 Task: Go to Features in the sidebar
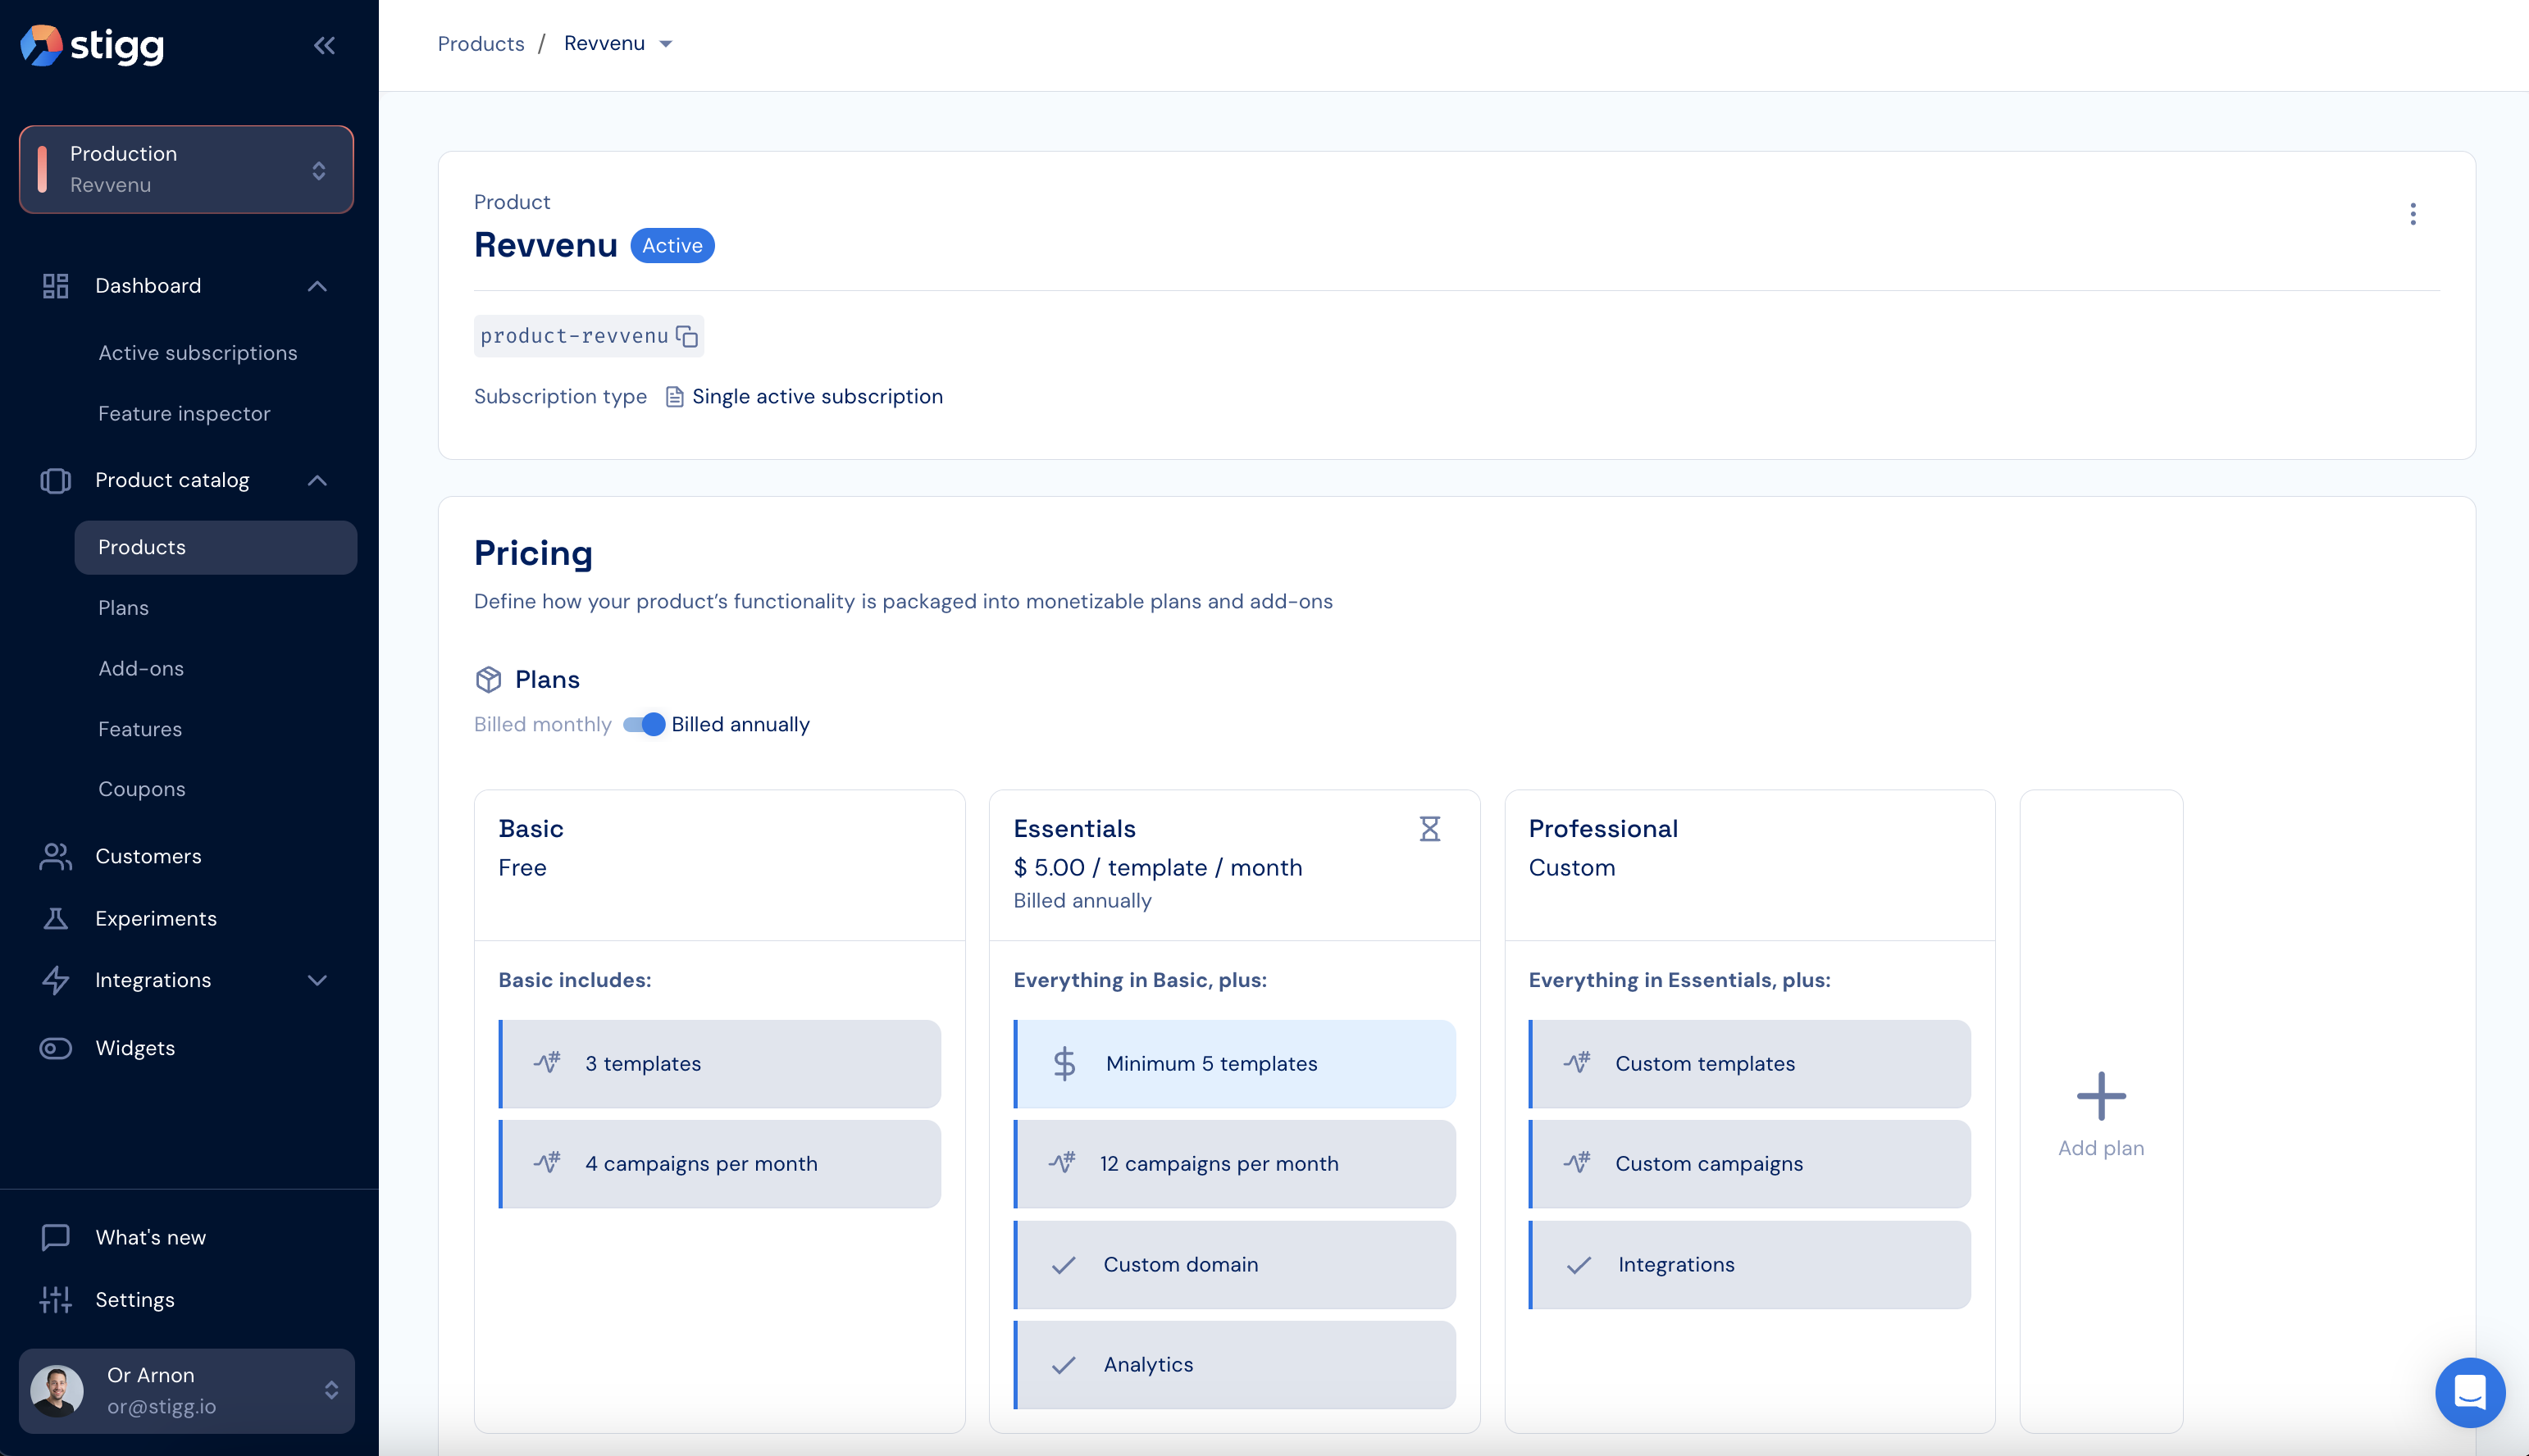click(x=140, y=729)
